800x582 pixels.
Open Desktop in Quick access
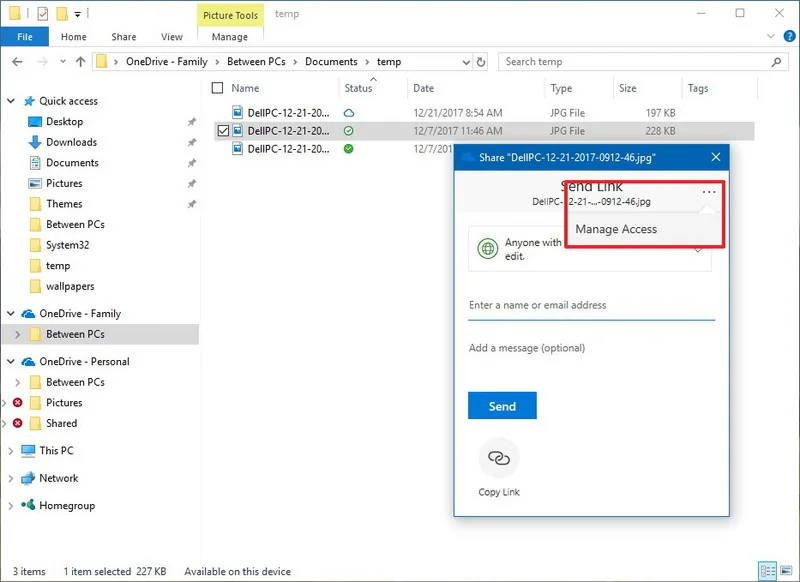(64, 122)
